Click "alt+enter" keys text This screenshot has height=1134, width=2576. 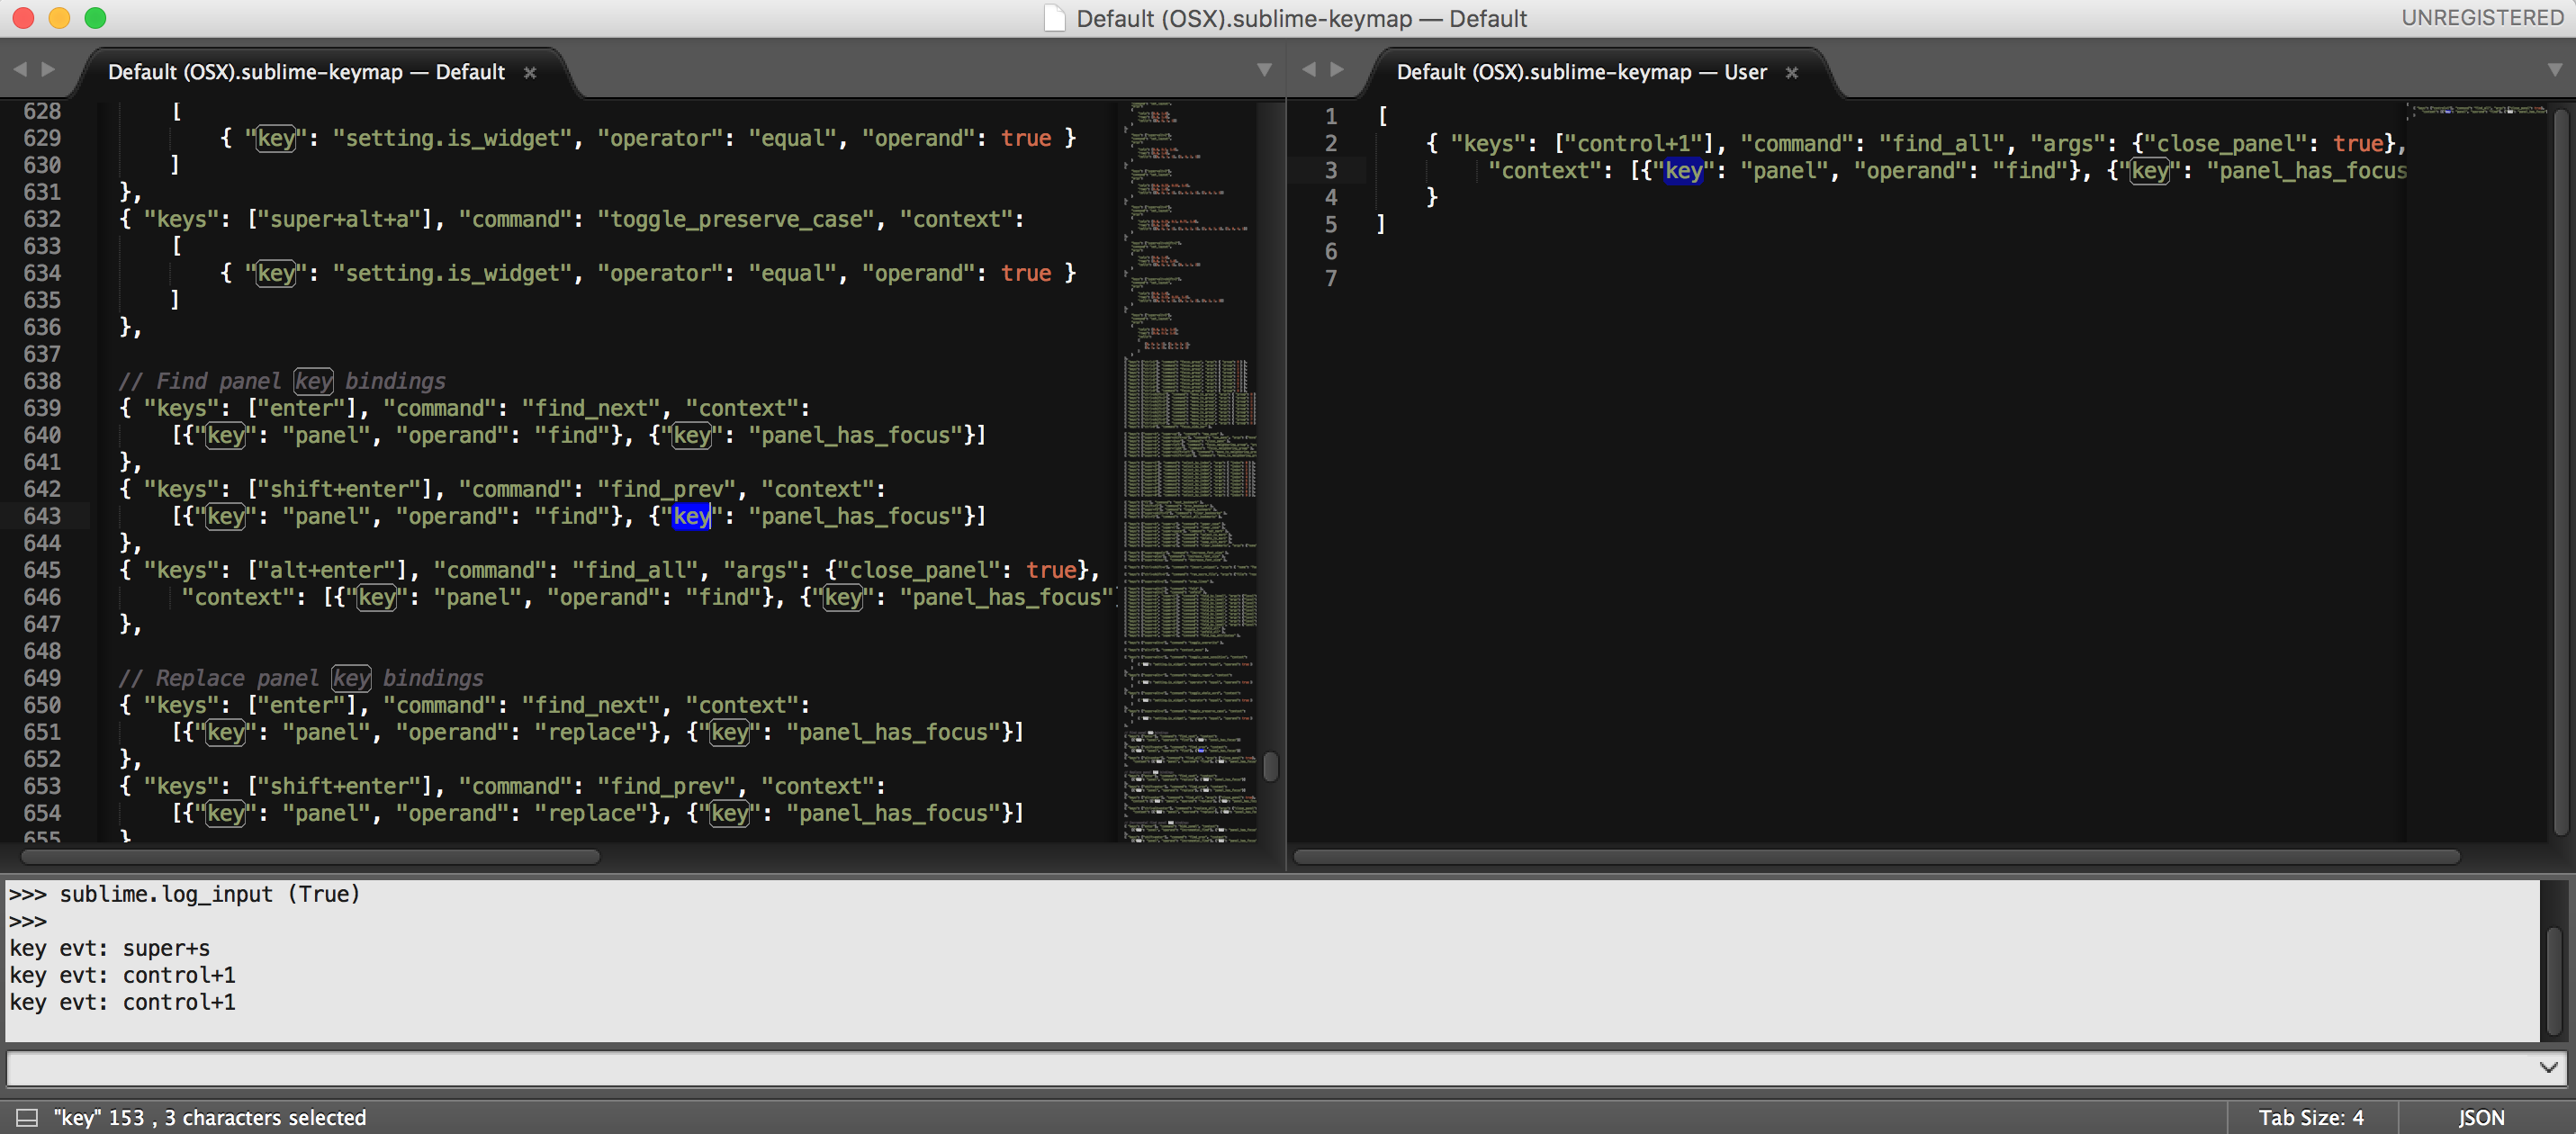(327, 570)
